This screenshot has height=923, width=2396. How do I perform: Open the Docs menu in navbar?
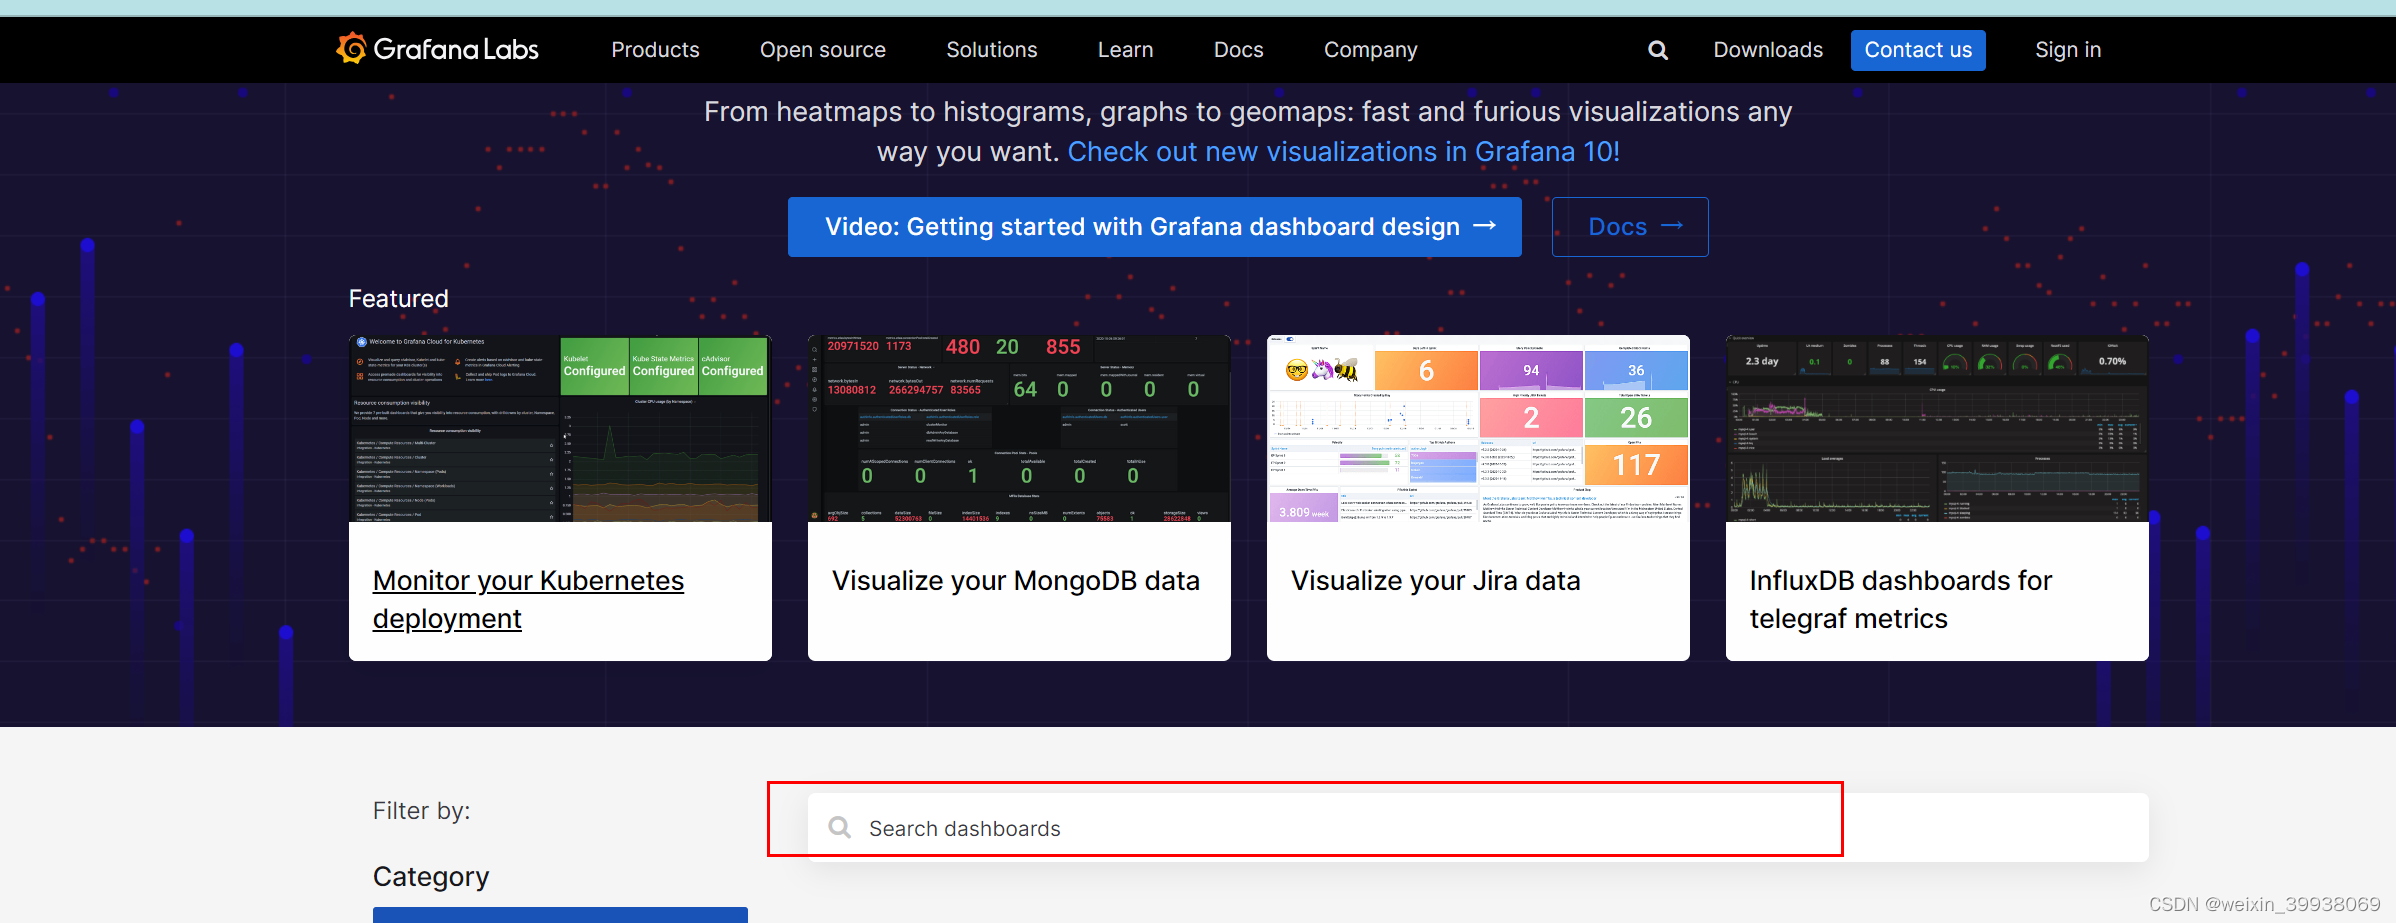tap(1238, 50)
